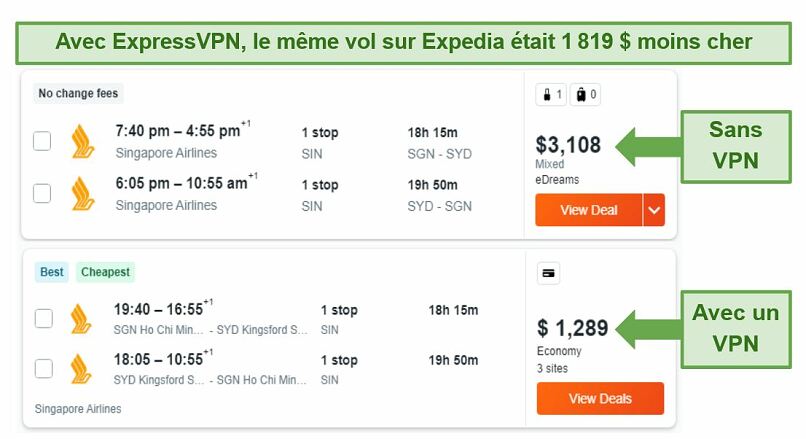Screen dimensions: 806x439
Task: Click the payment card icon in second result
Action: 548,273
